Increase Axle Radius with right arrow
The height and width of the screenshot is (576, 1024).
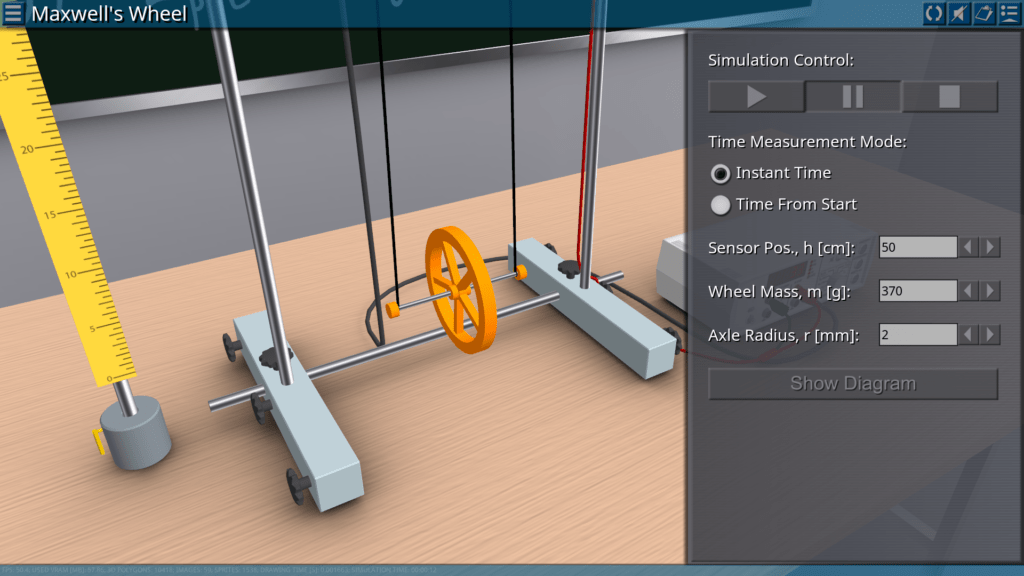pyautogui.click(x=990, y=335)
